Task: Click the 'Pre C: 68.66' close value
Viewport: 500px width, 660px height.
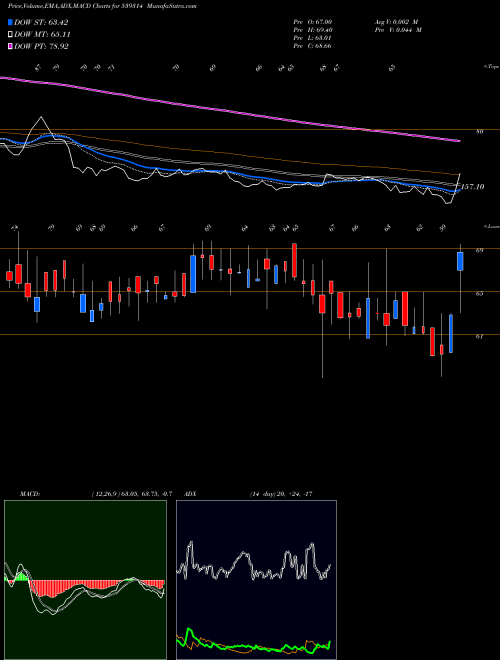Action: pos(313,46)
